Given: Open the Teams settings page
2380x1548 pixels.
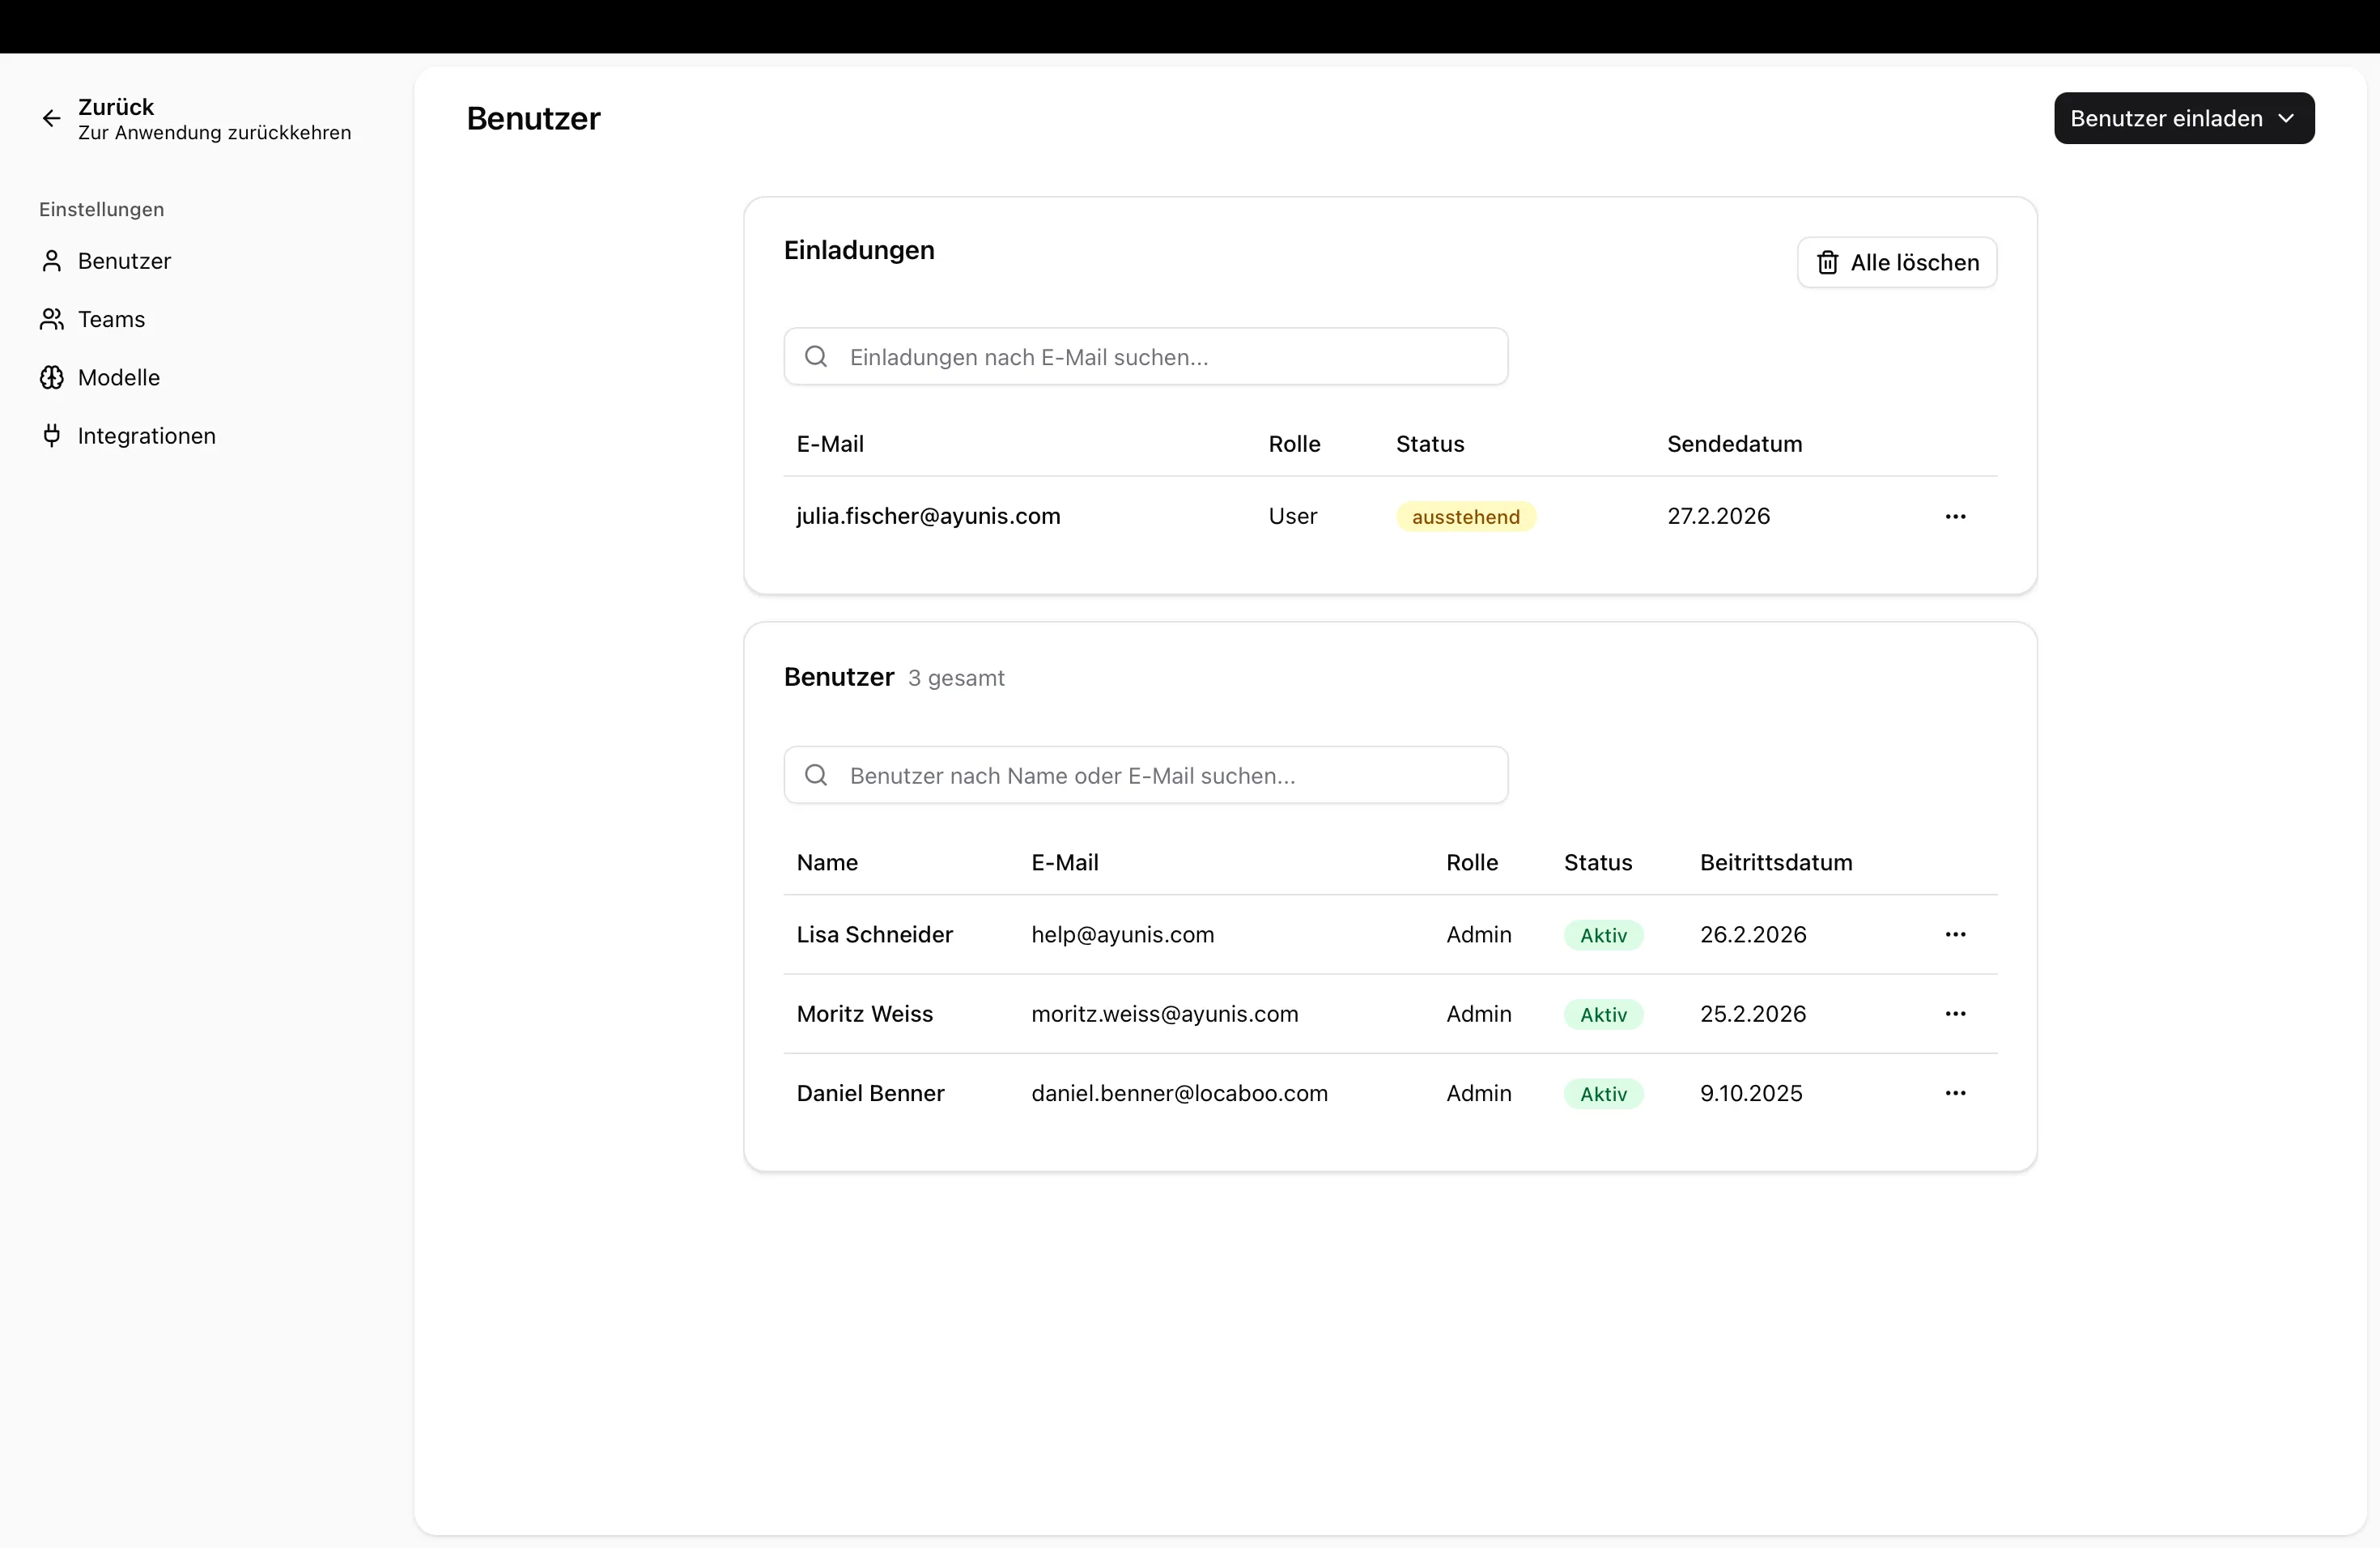Looking at the screenshot, I should coord(112,319).
